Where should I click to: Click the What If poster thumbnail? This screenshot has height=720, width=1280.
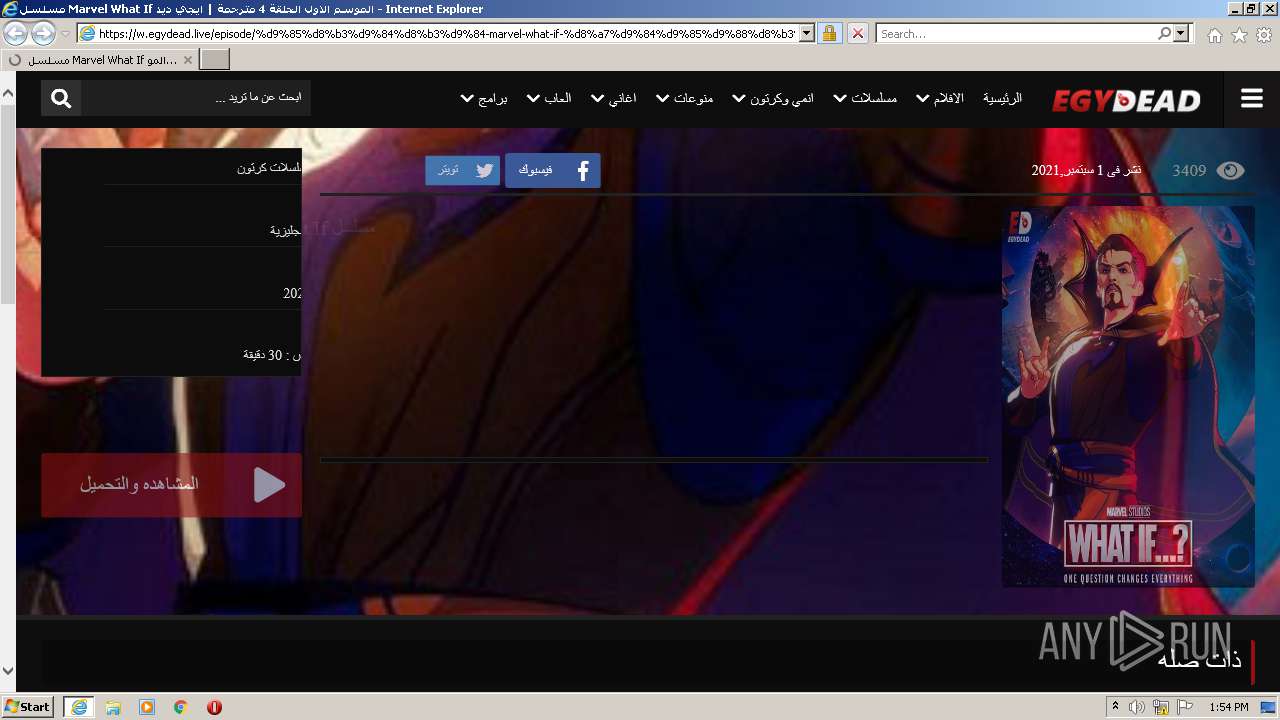[1128, 396]
